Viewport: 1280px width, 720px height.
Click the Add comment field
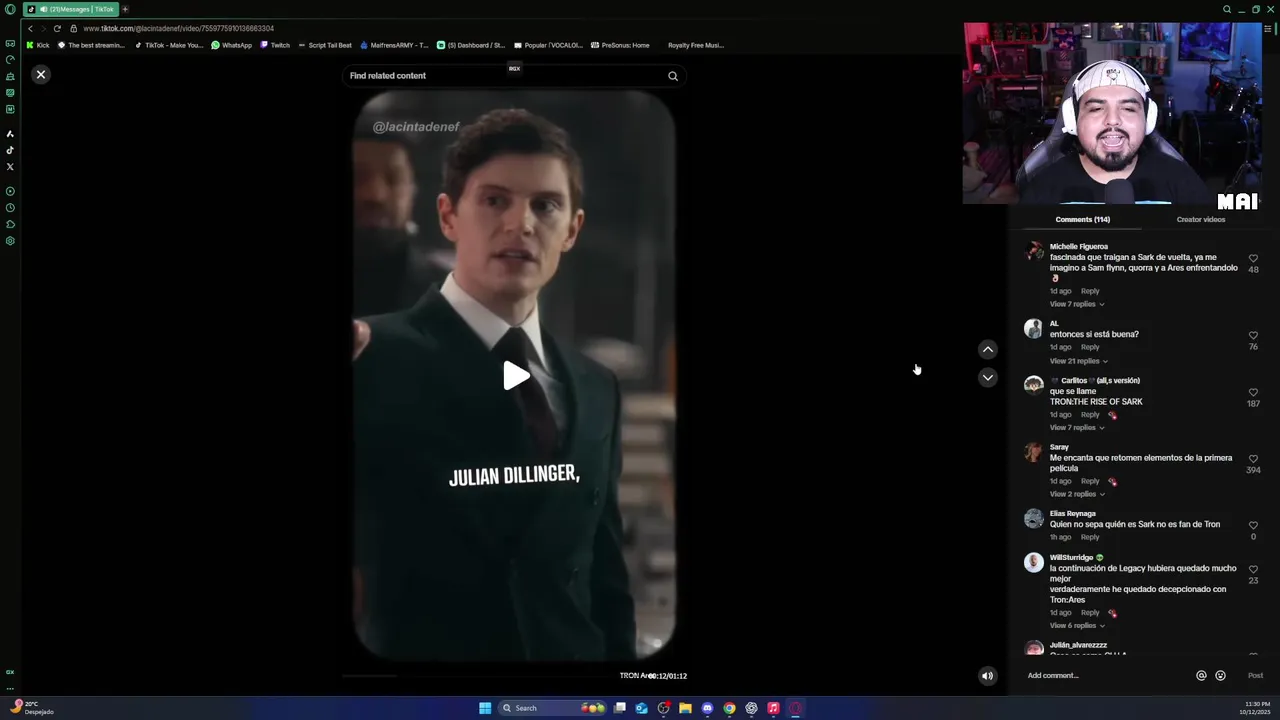pos(1105,676)
